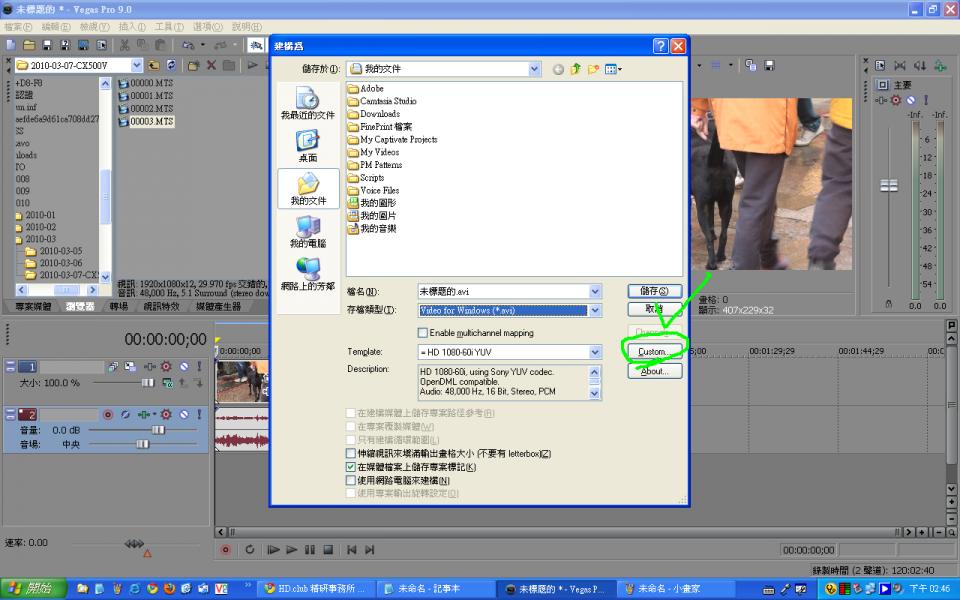Uncheck save project markers in media file (K)
Screen dimensions: 960x600
point(350,467)
